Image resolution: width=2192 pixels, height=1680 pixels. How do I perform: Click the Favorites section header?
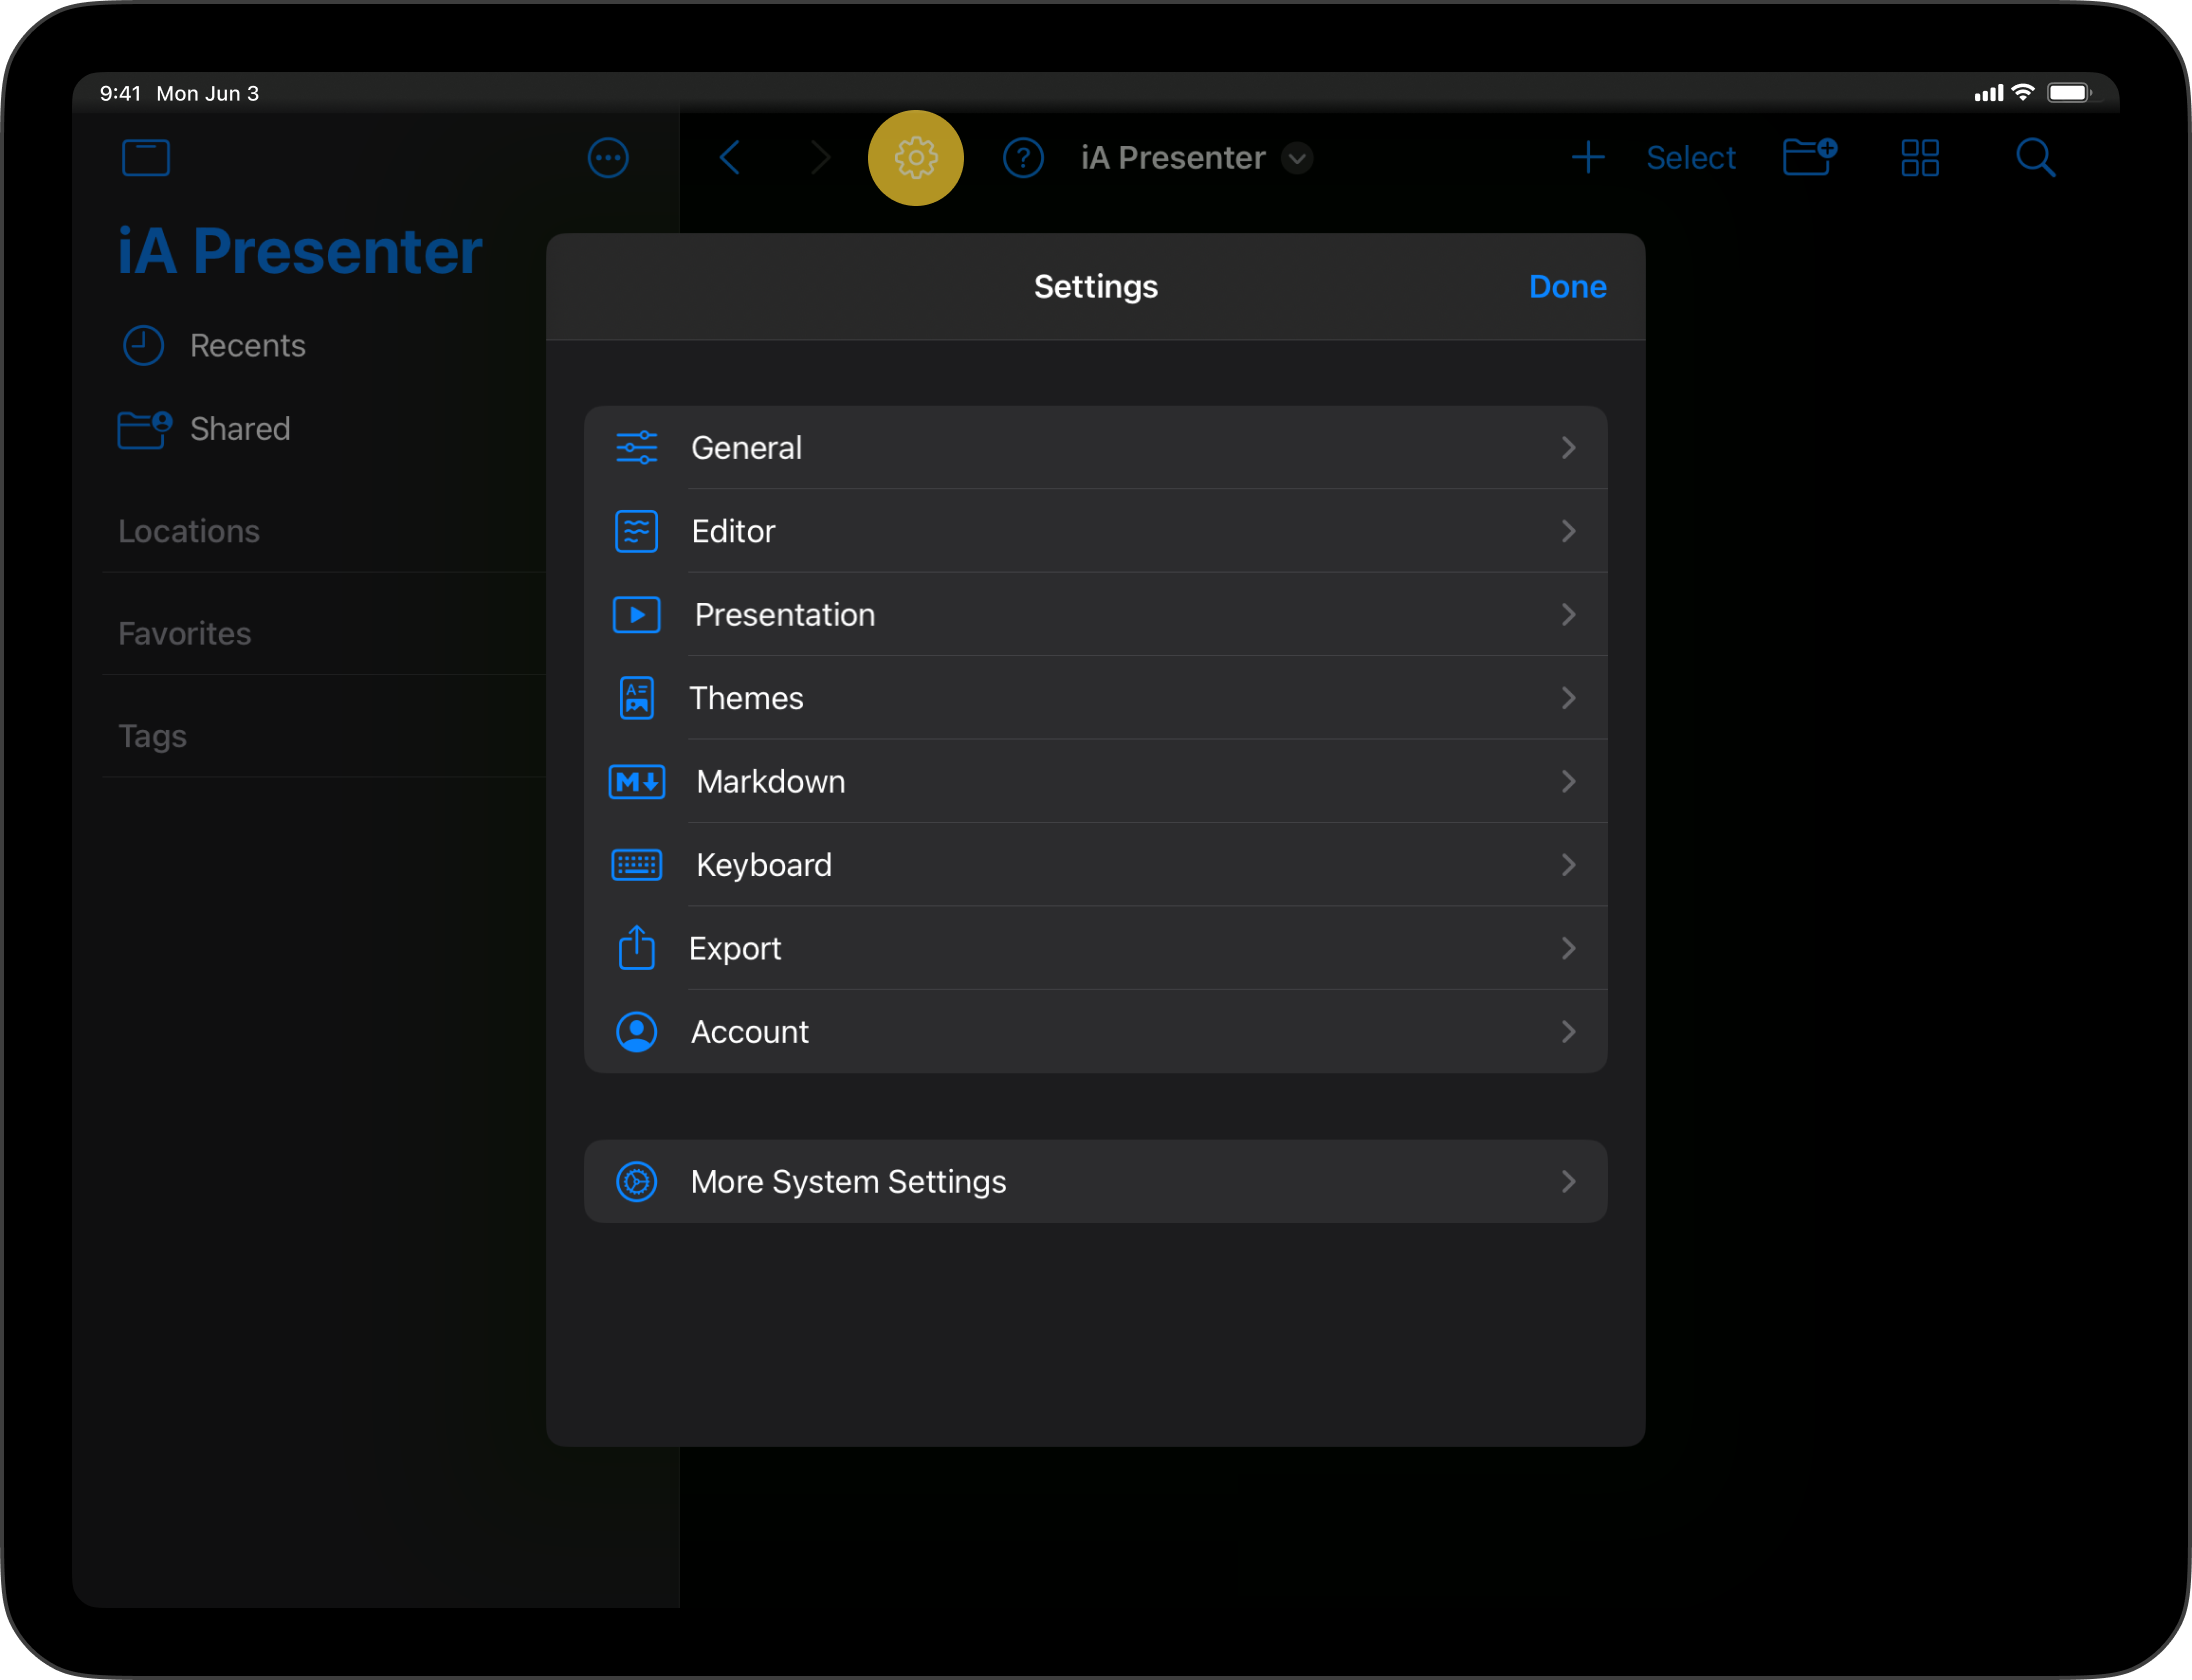point(185,634)
